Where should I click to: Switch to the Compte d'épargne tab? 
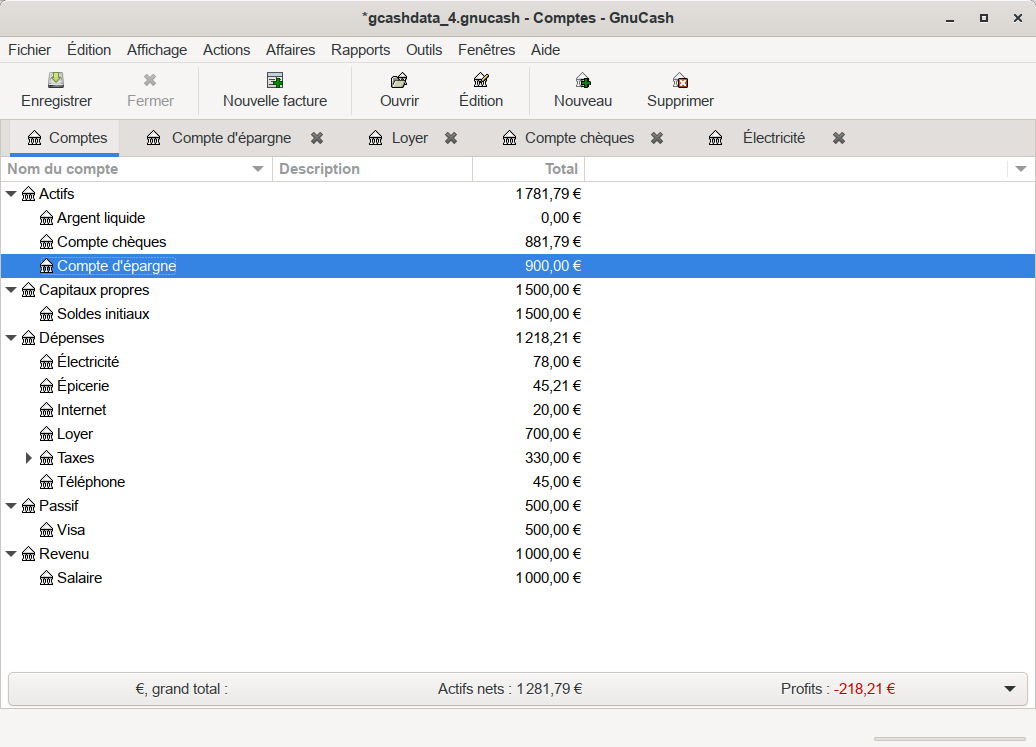[x=231, y=138]
